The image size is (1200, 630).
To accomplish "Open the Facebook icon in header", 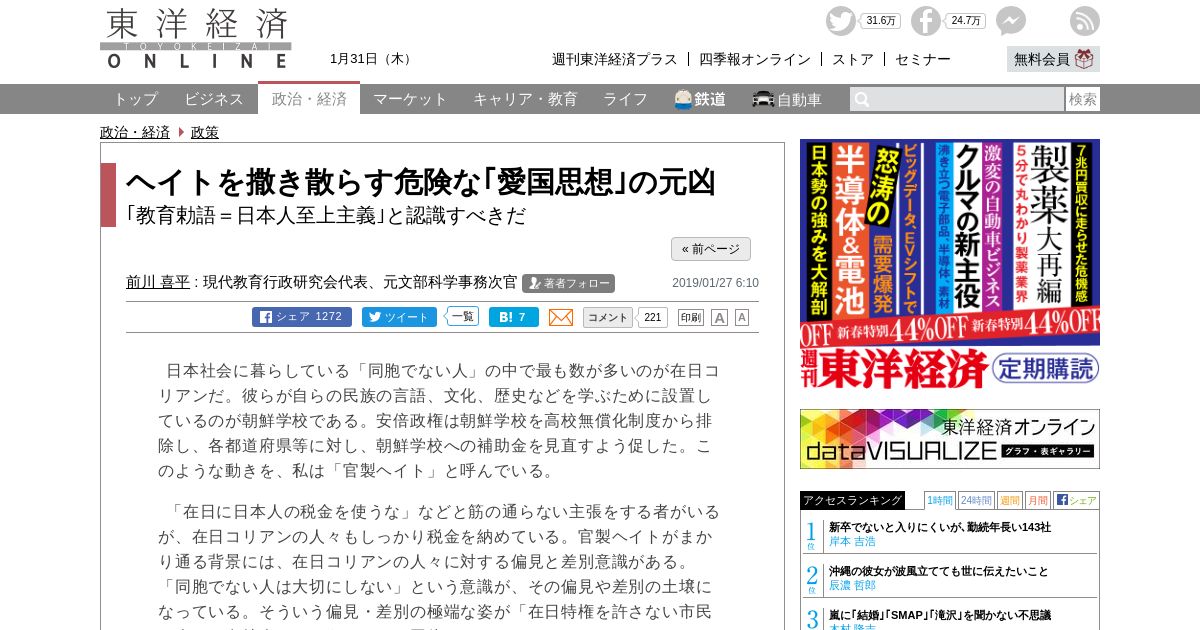I will (926, 21).
